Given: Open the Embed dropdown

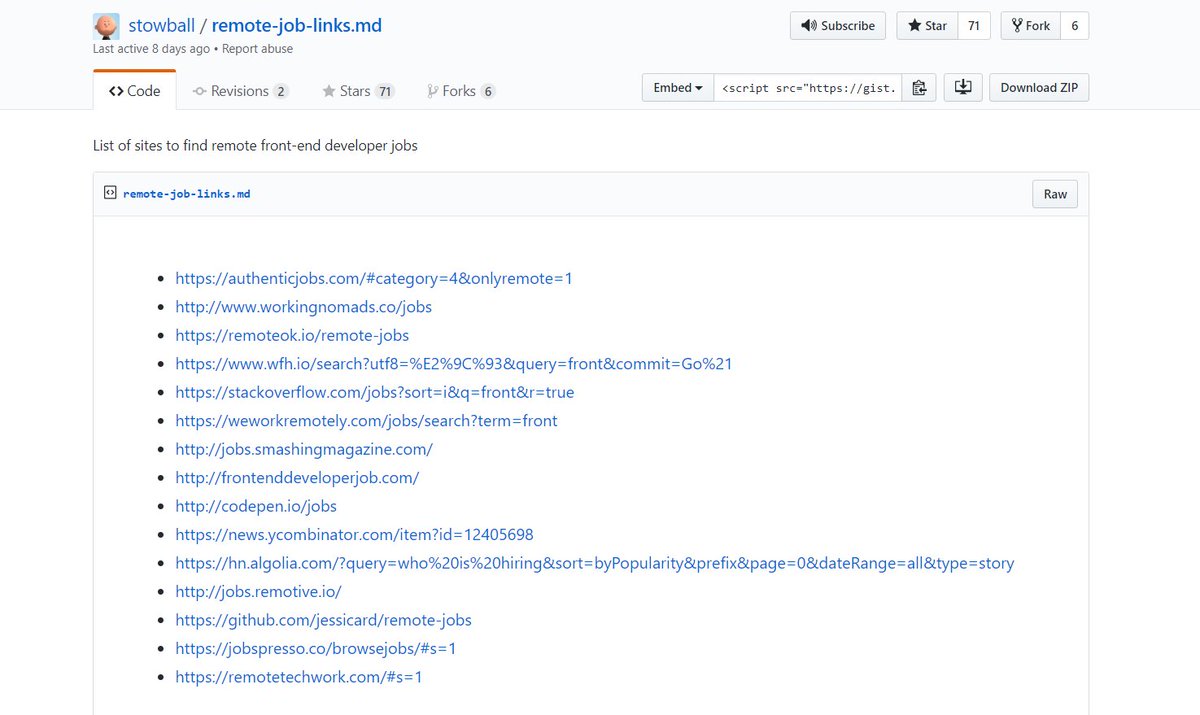Looking at the screenshot, I should (x=678, y=88).
